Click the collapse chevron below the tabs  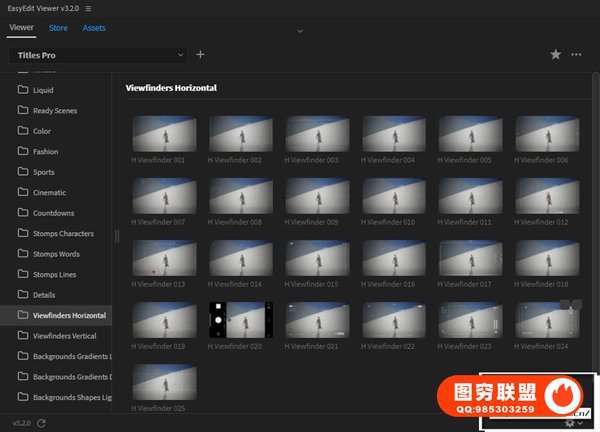pos(299,32)
